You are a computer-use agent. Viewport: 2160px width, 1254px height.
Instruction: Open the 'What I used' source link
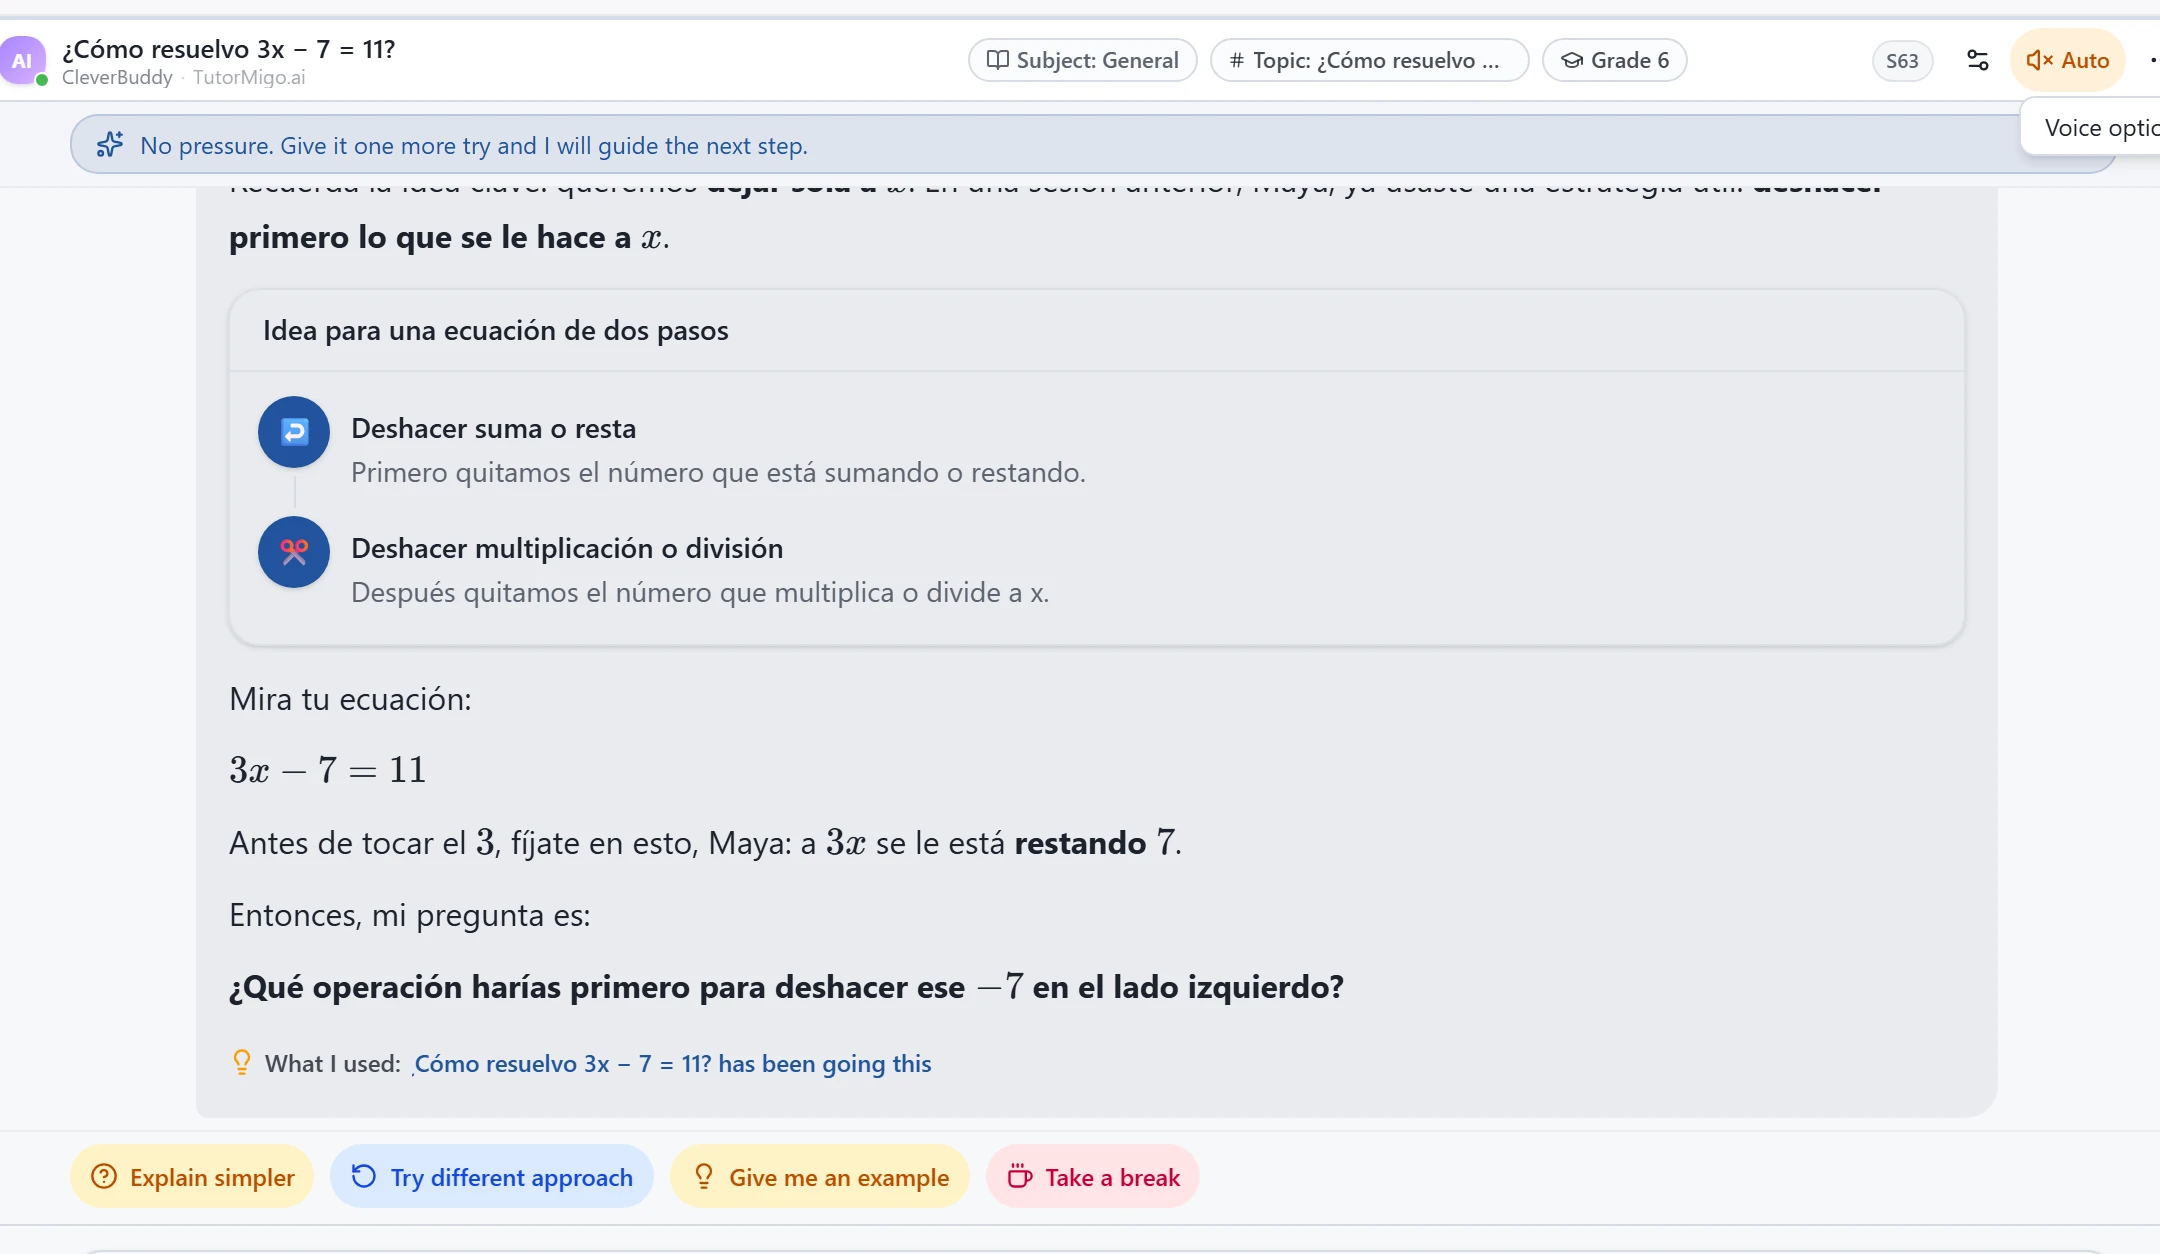[672, 1063]
